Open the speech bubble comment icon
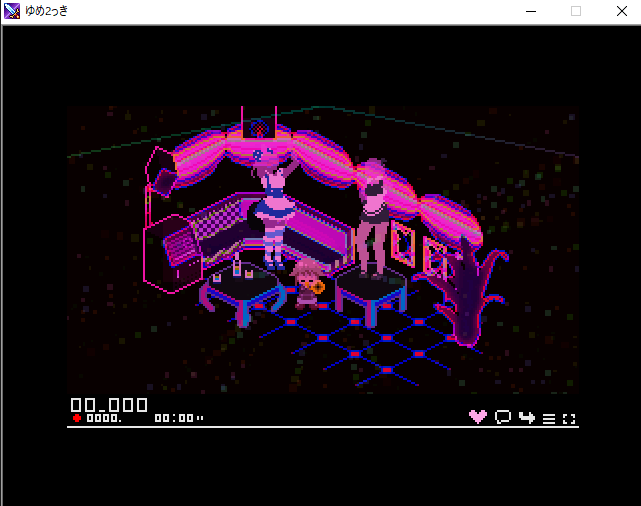The height and width of the screenshot is (506, 641). tap(503, 417)
